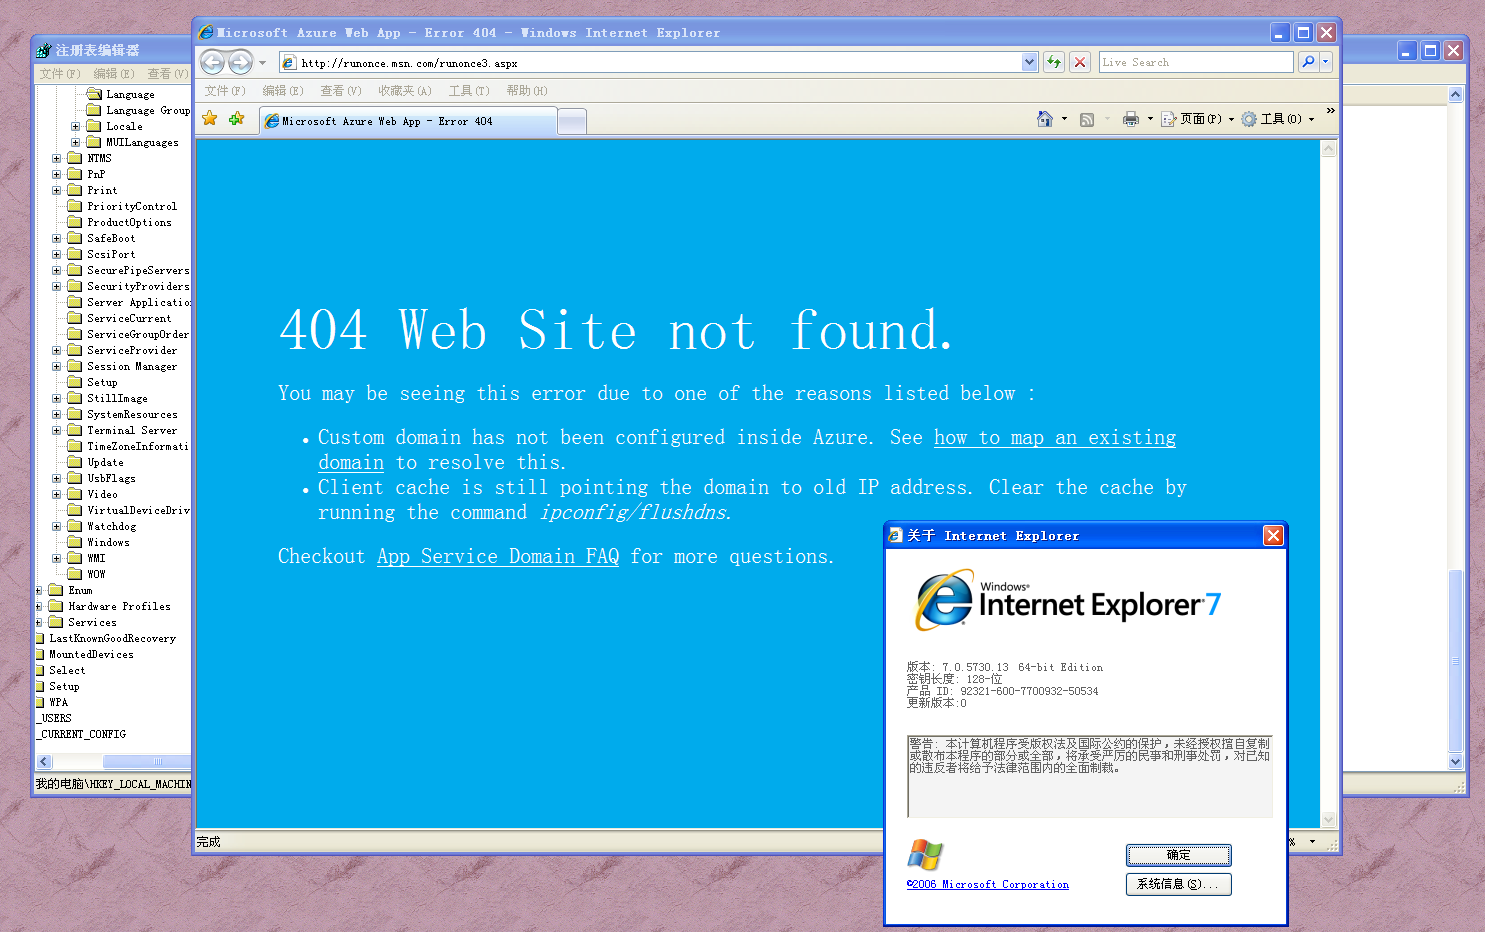Image resolution: width=1485 pixels, height=932 pixels.
Task: Select the ProductOptions registry key
Action: [129, 222]
